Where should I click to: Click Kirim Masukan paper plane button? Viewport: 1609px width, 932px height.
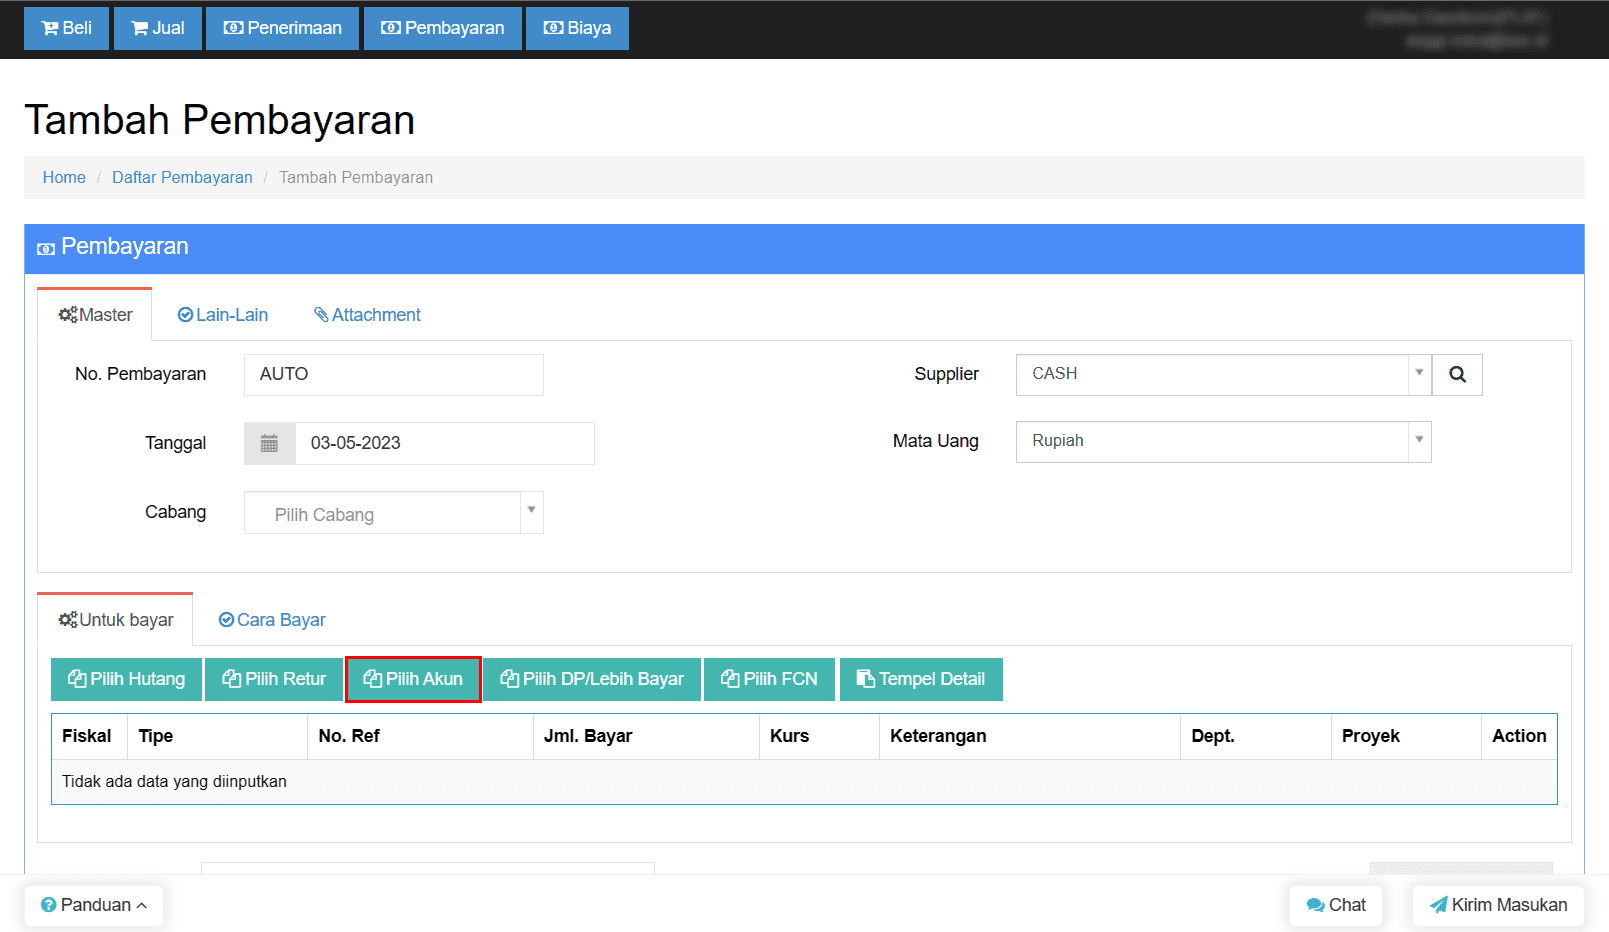click(x=1498, y=905)
